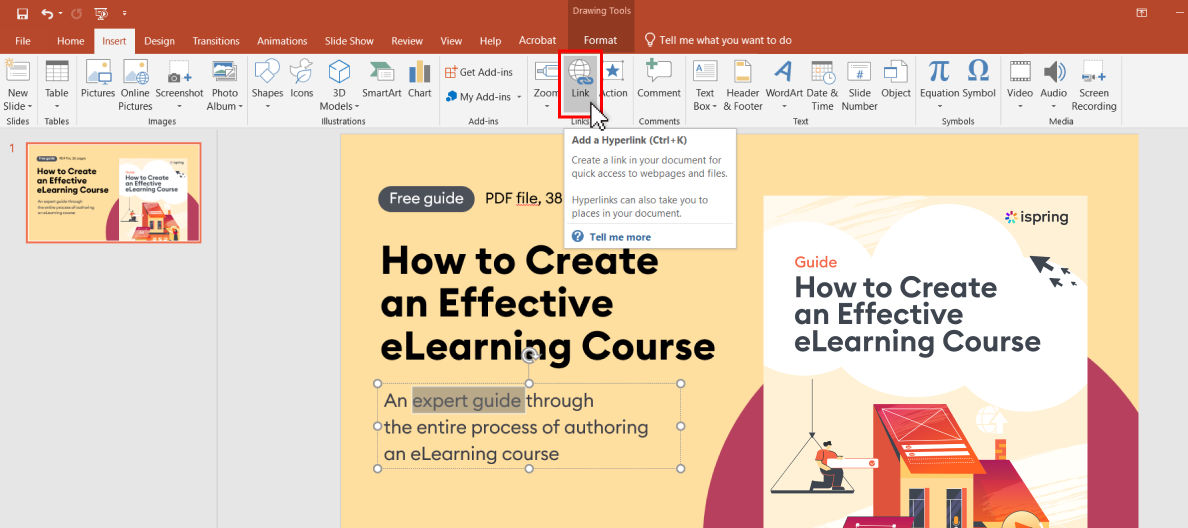This screenshot has width=1188, height=528.
Task: Click the Free guide badge on slide
Action: pos(426,198)
